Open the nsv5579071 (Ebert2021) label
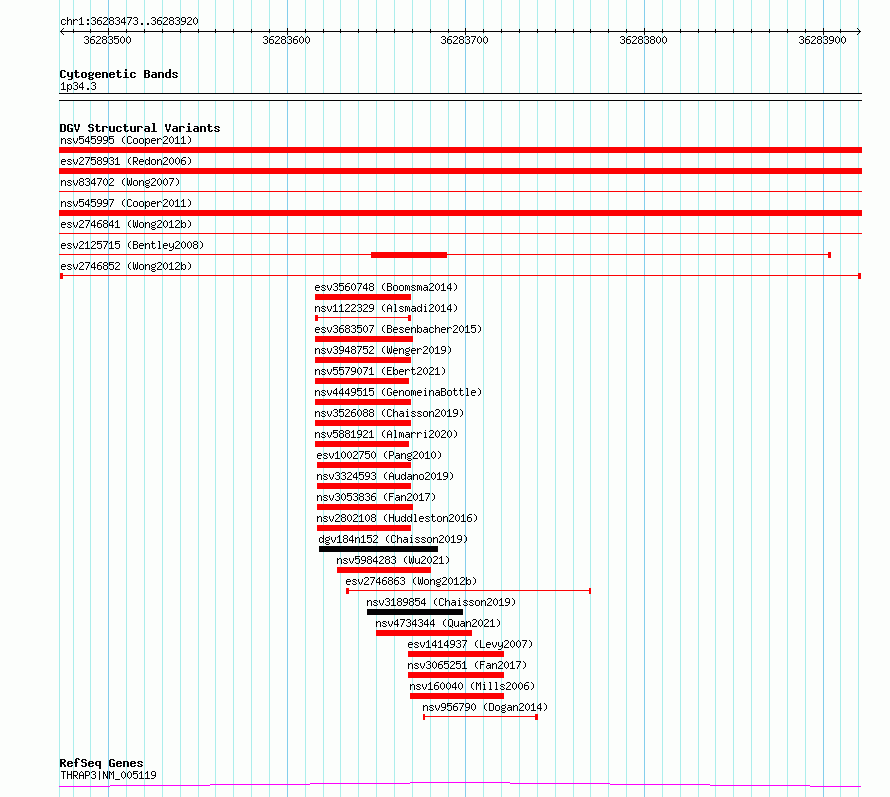 [x=380, y=371]
